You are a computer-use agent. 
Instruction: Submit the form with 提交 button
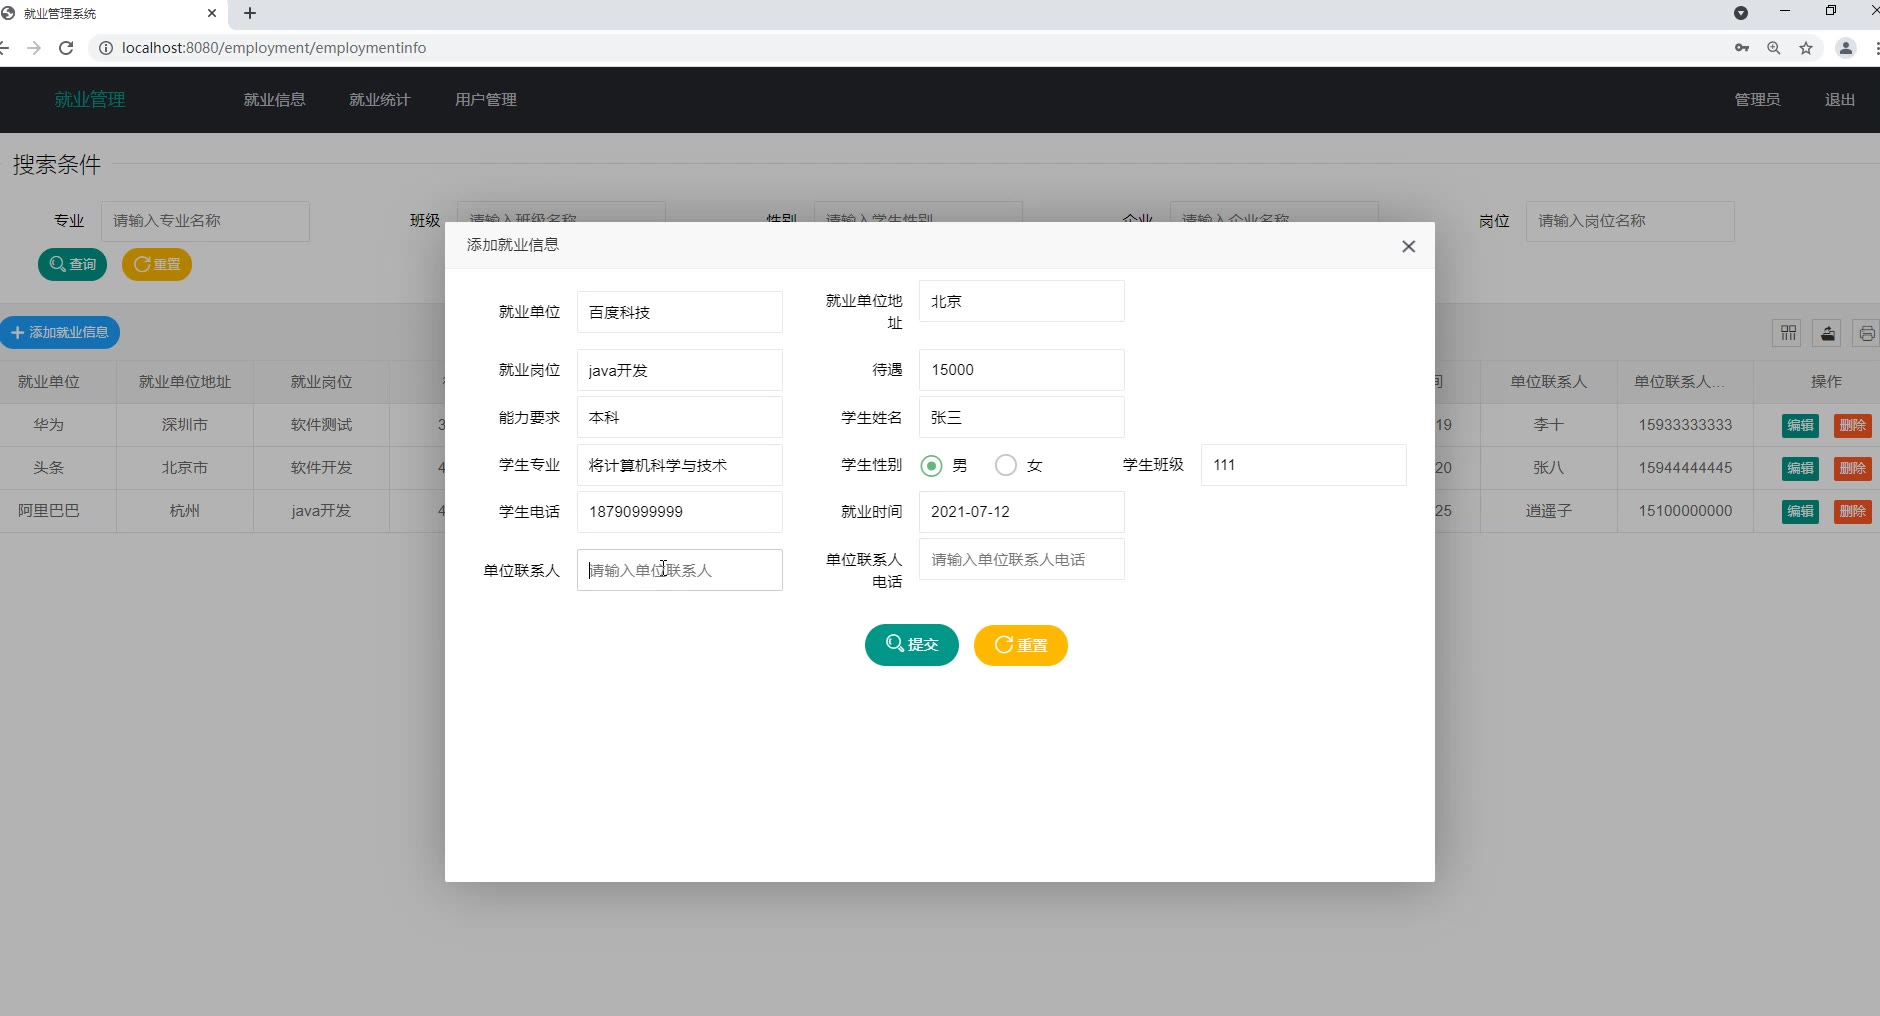click(x=911, y=645)
